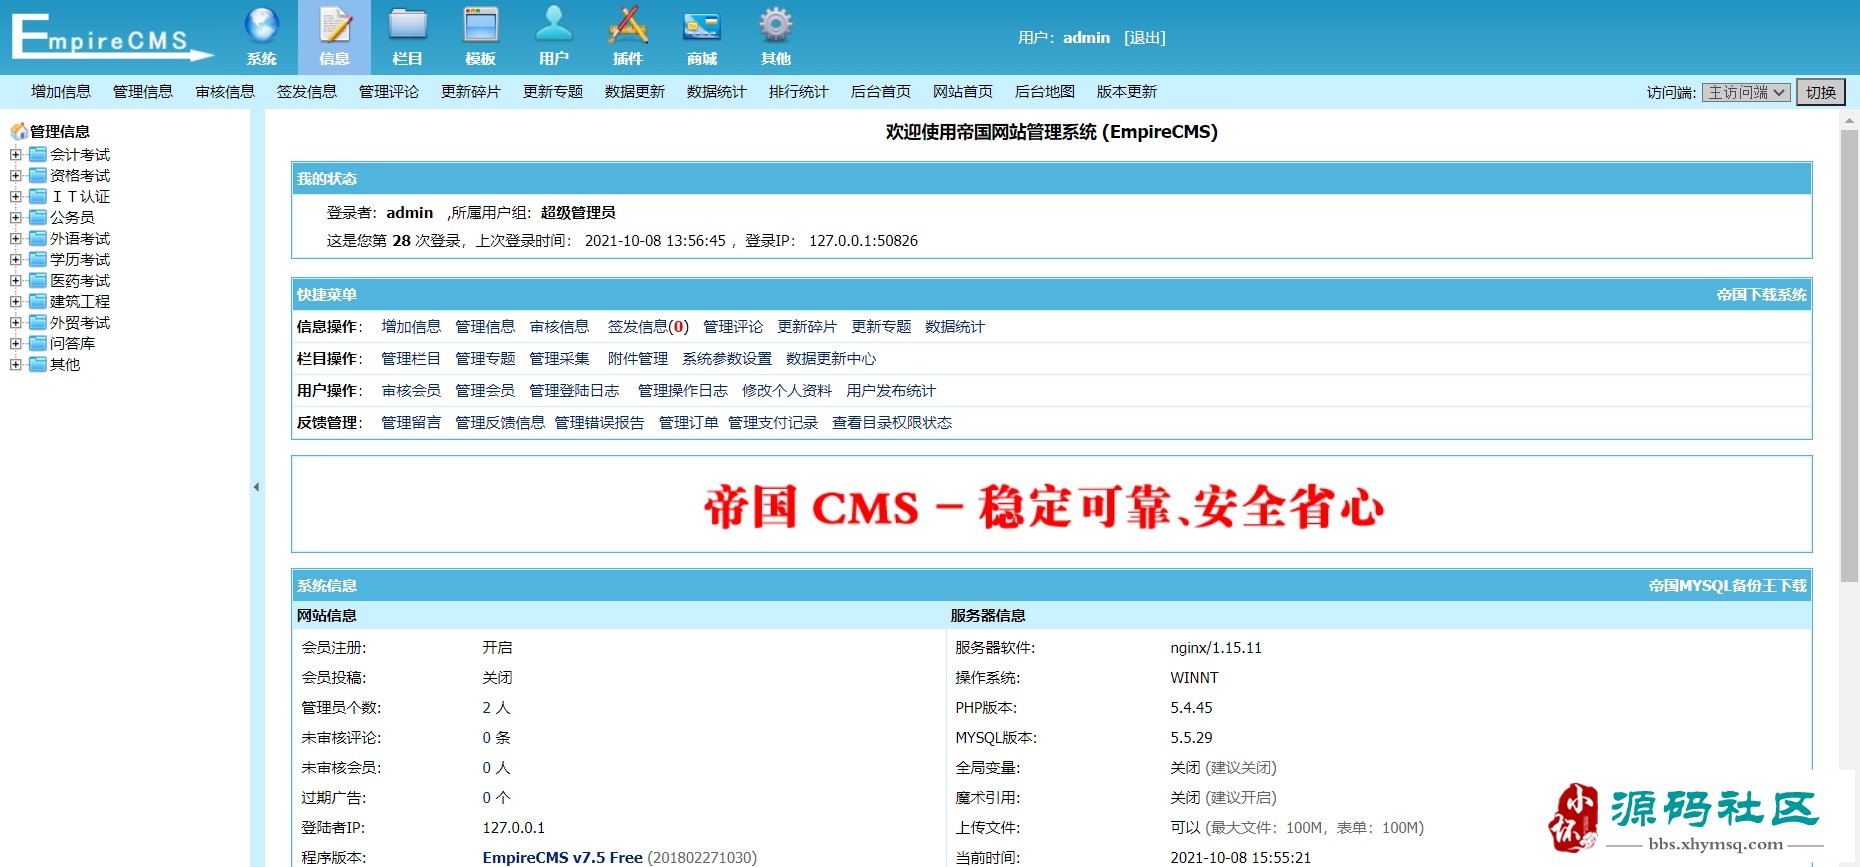Click 签发信息(0) quick link
1860x867 pixels.
(x=648, y=327)
